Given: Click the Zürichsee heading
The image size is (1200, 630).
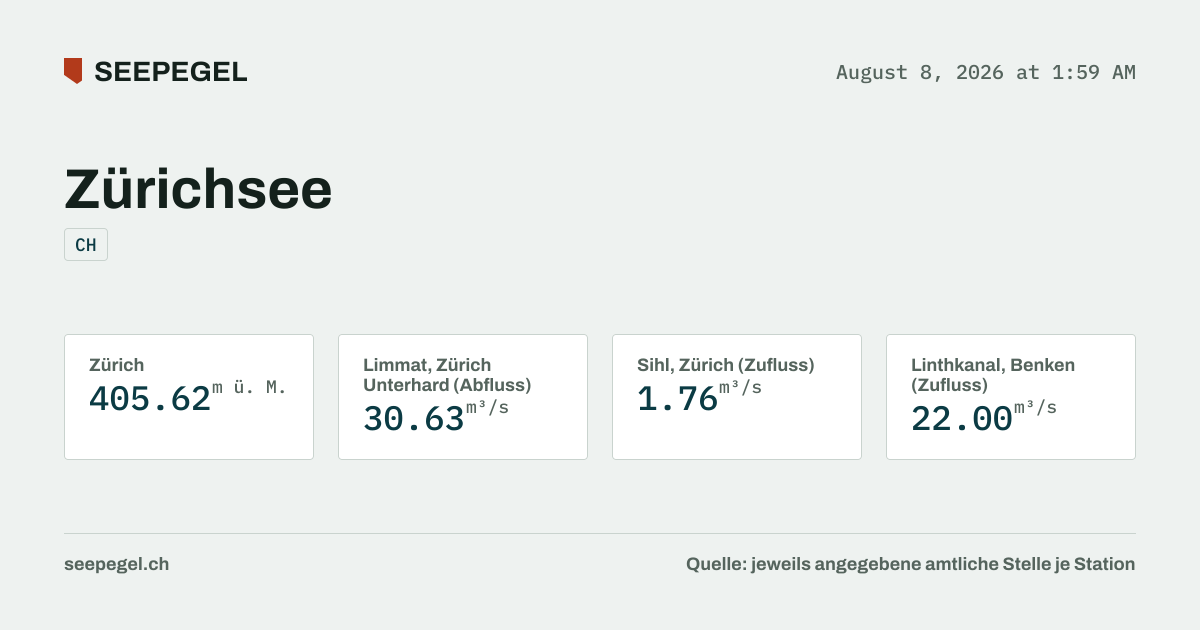Looking at the screenshot, I should [x=198, y=189].
